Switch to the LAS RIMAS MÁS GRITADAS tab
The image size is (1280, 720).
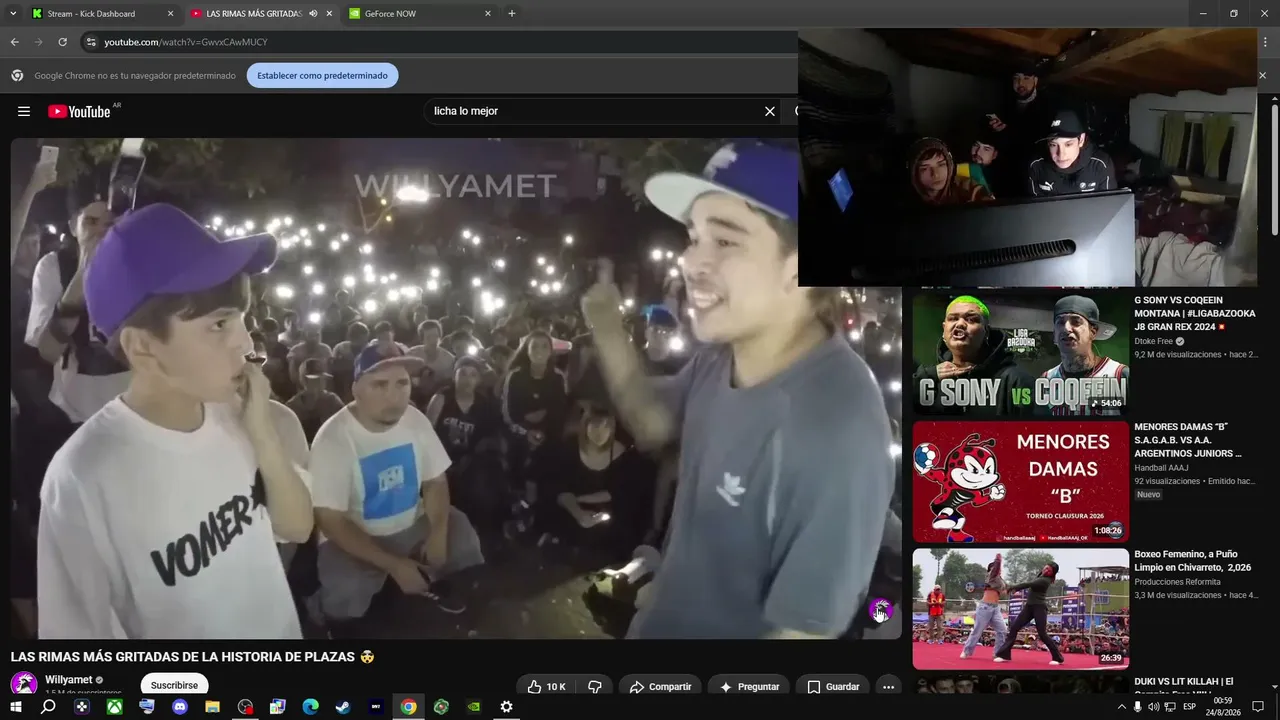tap(261, 14)
